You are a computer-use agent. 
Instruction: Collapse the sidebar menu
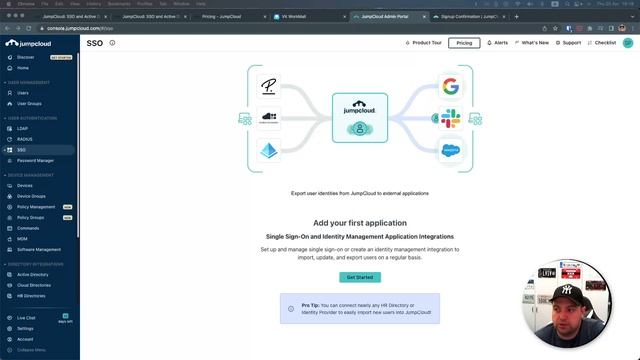point(27,350)
